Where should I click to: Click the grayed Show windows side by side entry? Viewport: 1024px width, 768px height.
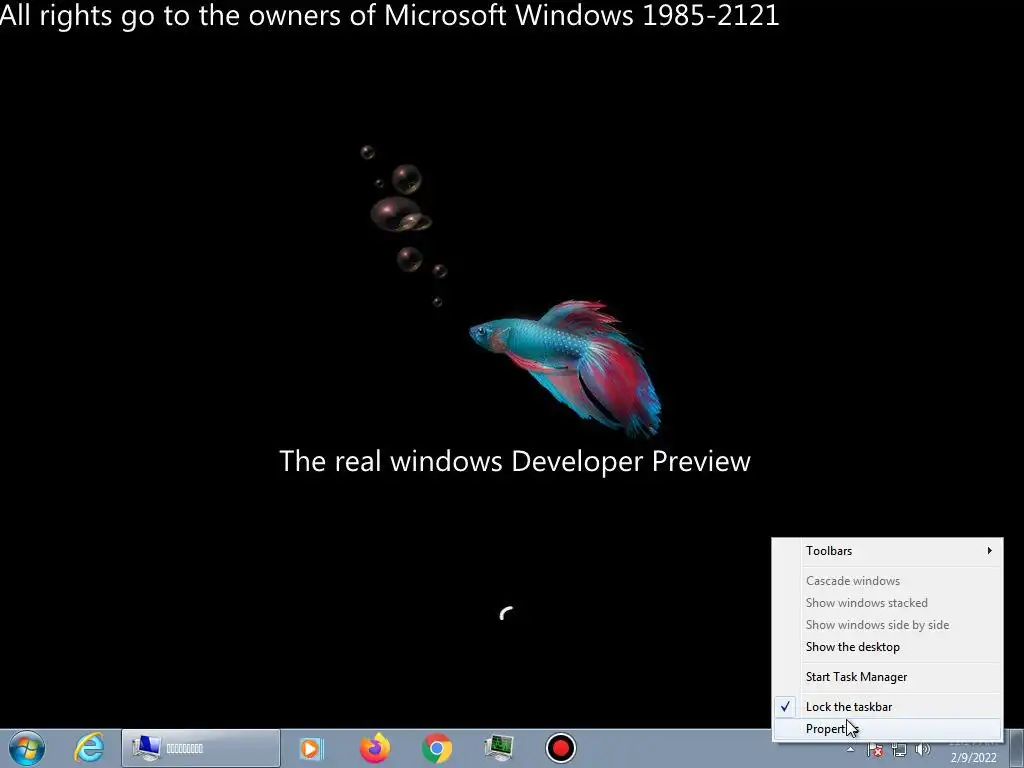[x=888, y=625]
